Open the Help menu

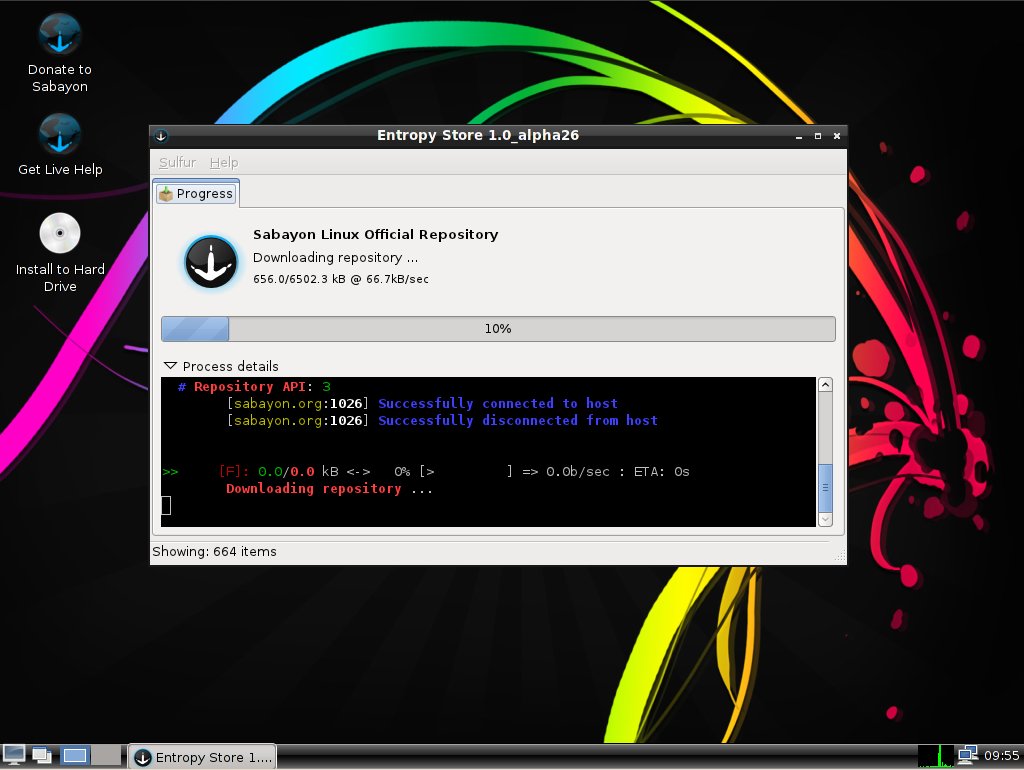pyautogui.click(x=223, y=162)
